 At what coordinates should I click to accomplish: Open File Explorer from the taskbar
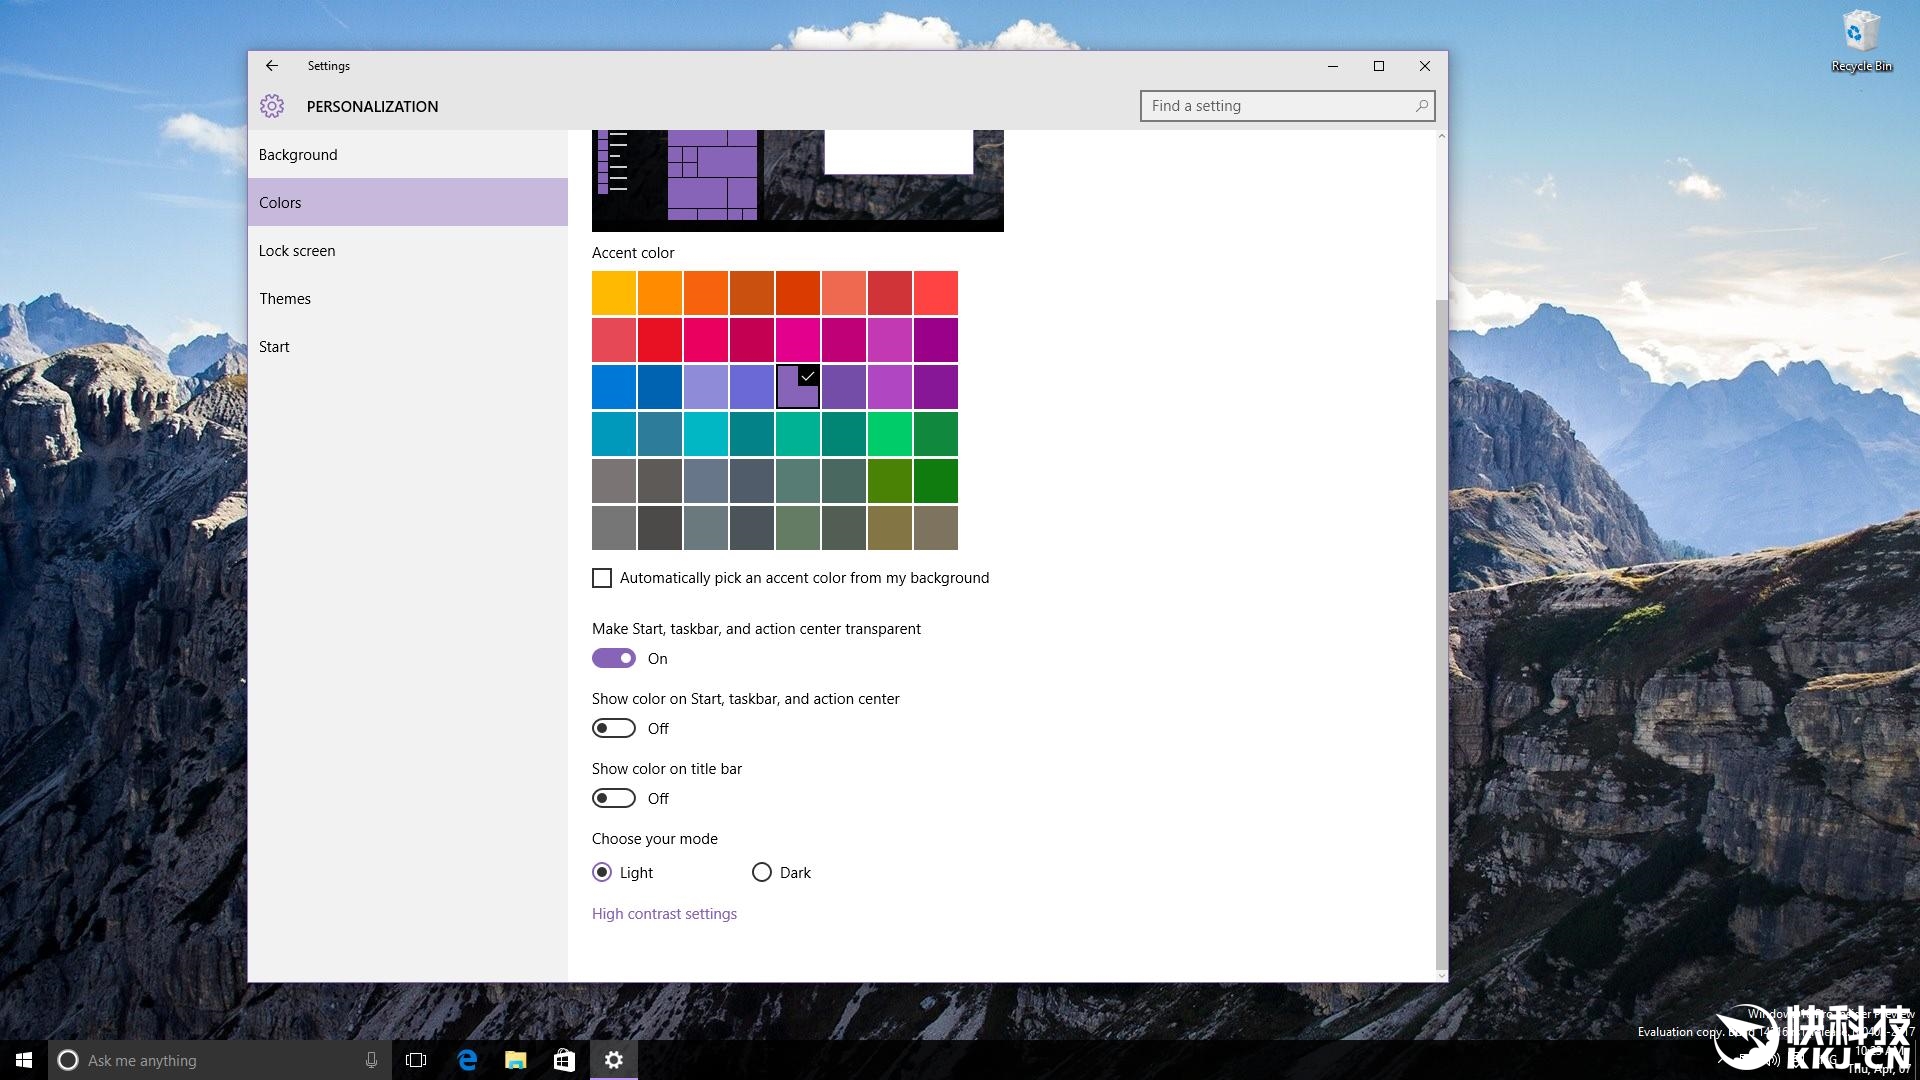coord(516,1060)
